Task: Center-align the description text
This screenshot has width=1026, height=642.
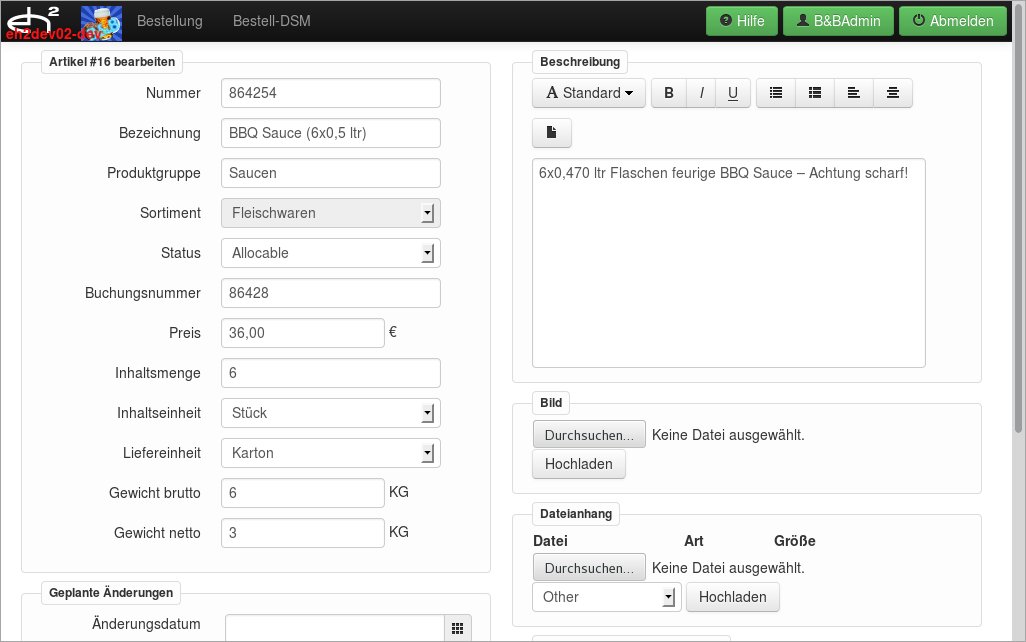Action: [892, 93]
